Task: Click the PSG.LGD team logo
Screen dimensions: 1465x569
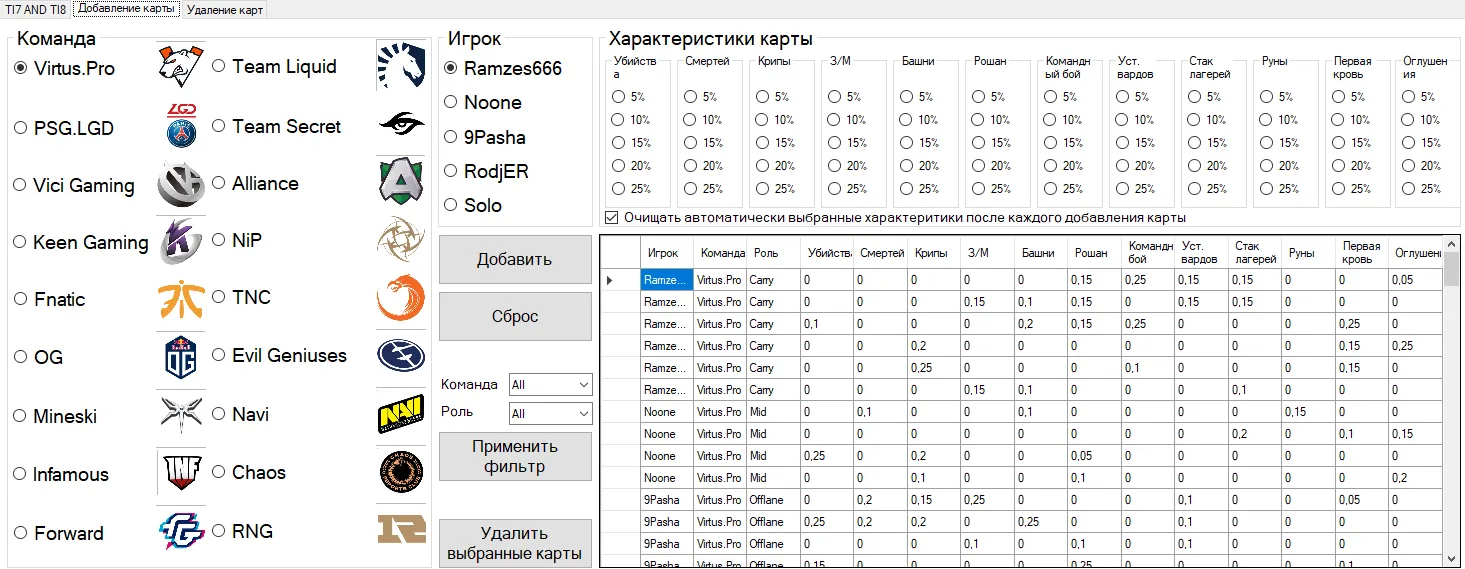Action: tap(181, 125)
